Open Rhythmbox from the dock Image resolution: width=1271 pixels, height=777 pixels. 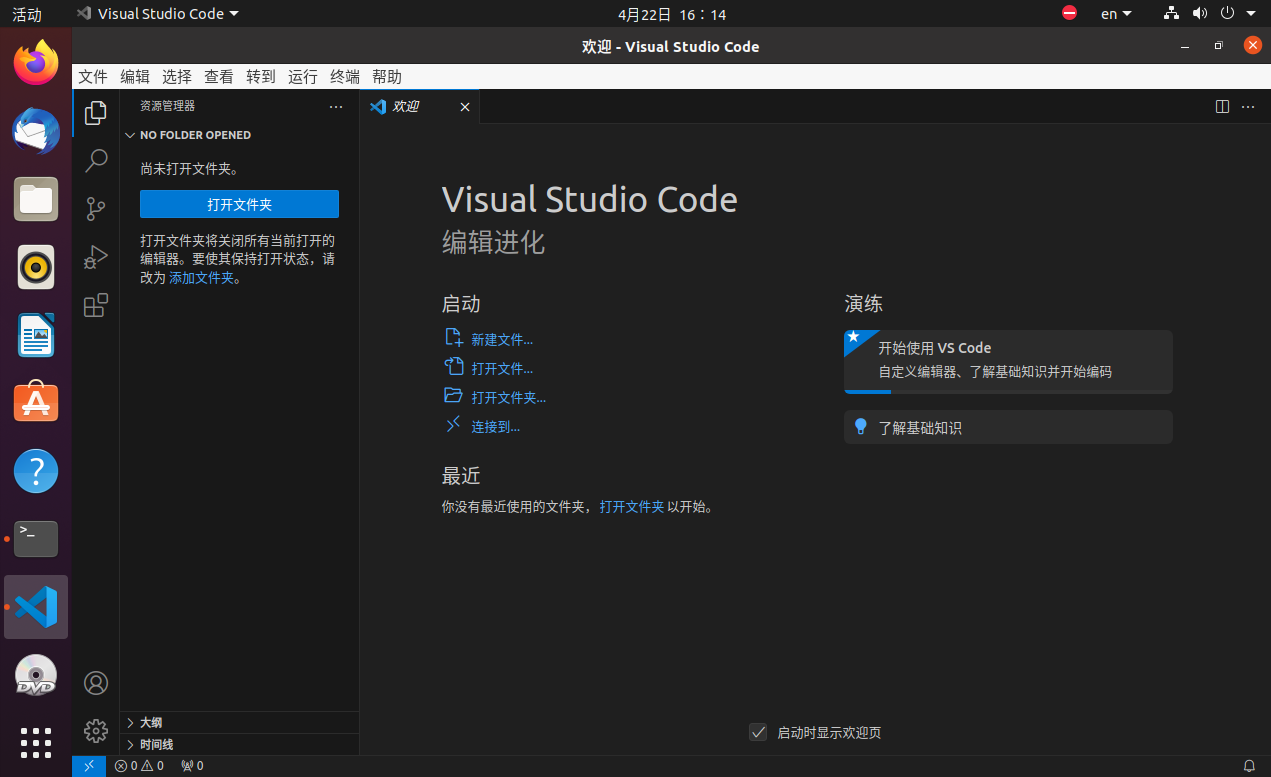point(36,267)
